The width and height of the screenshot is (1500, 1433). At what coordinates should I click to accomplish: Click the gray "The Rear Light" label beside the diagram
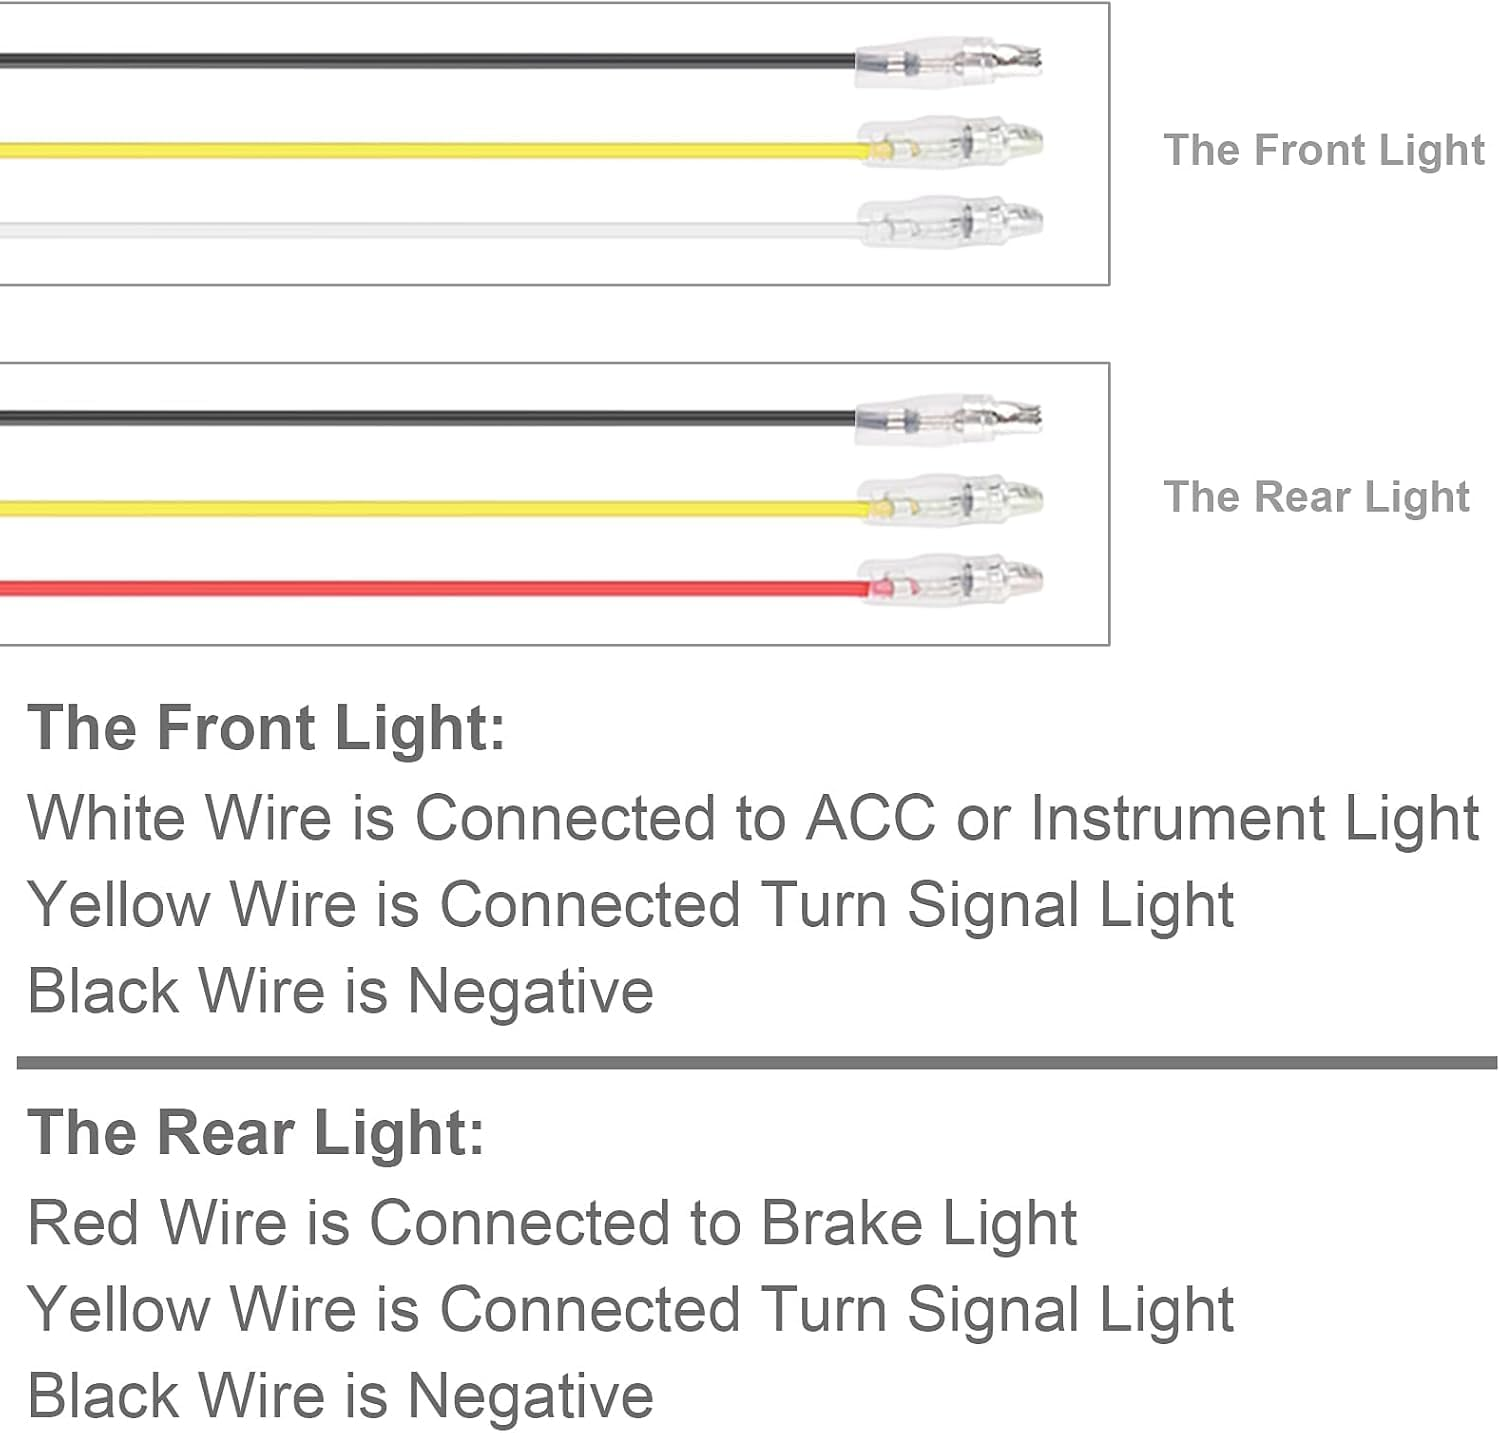point(1316,497)
